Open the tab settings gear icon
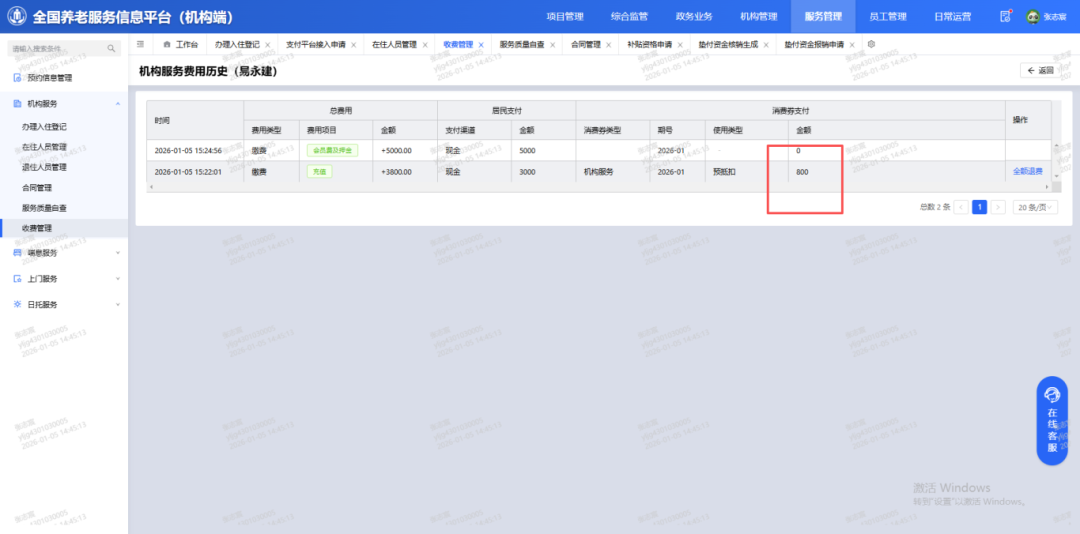Viewport: 1080px width, 534px height. 871,44
